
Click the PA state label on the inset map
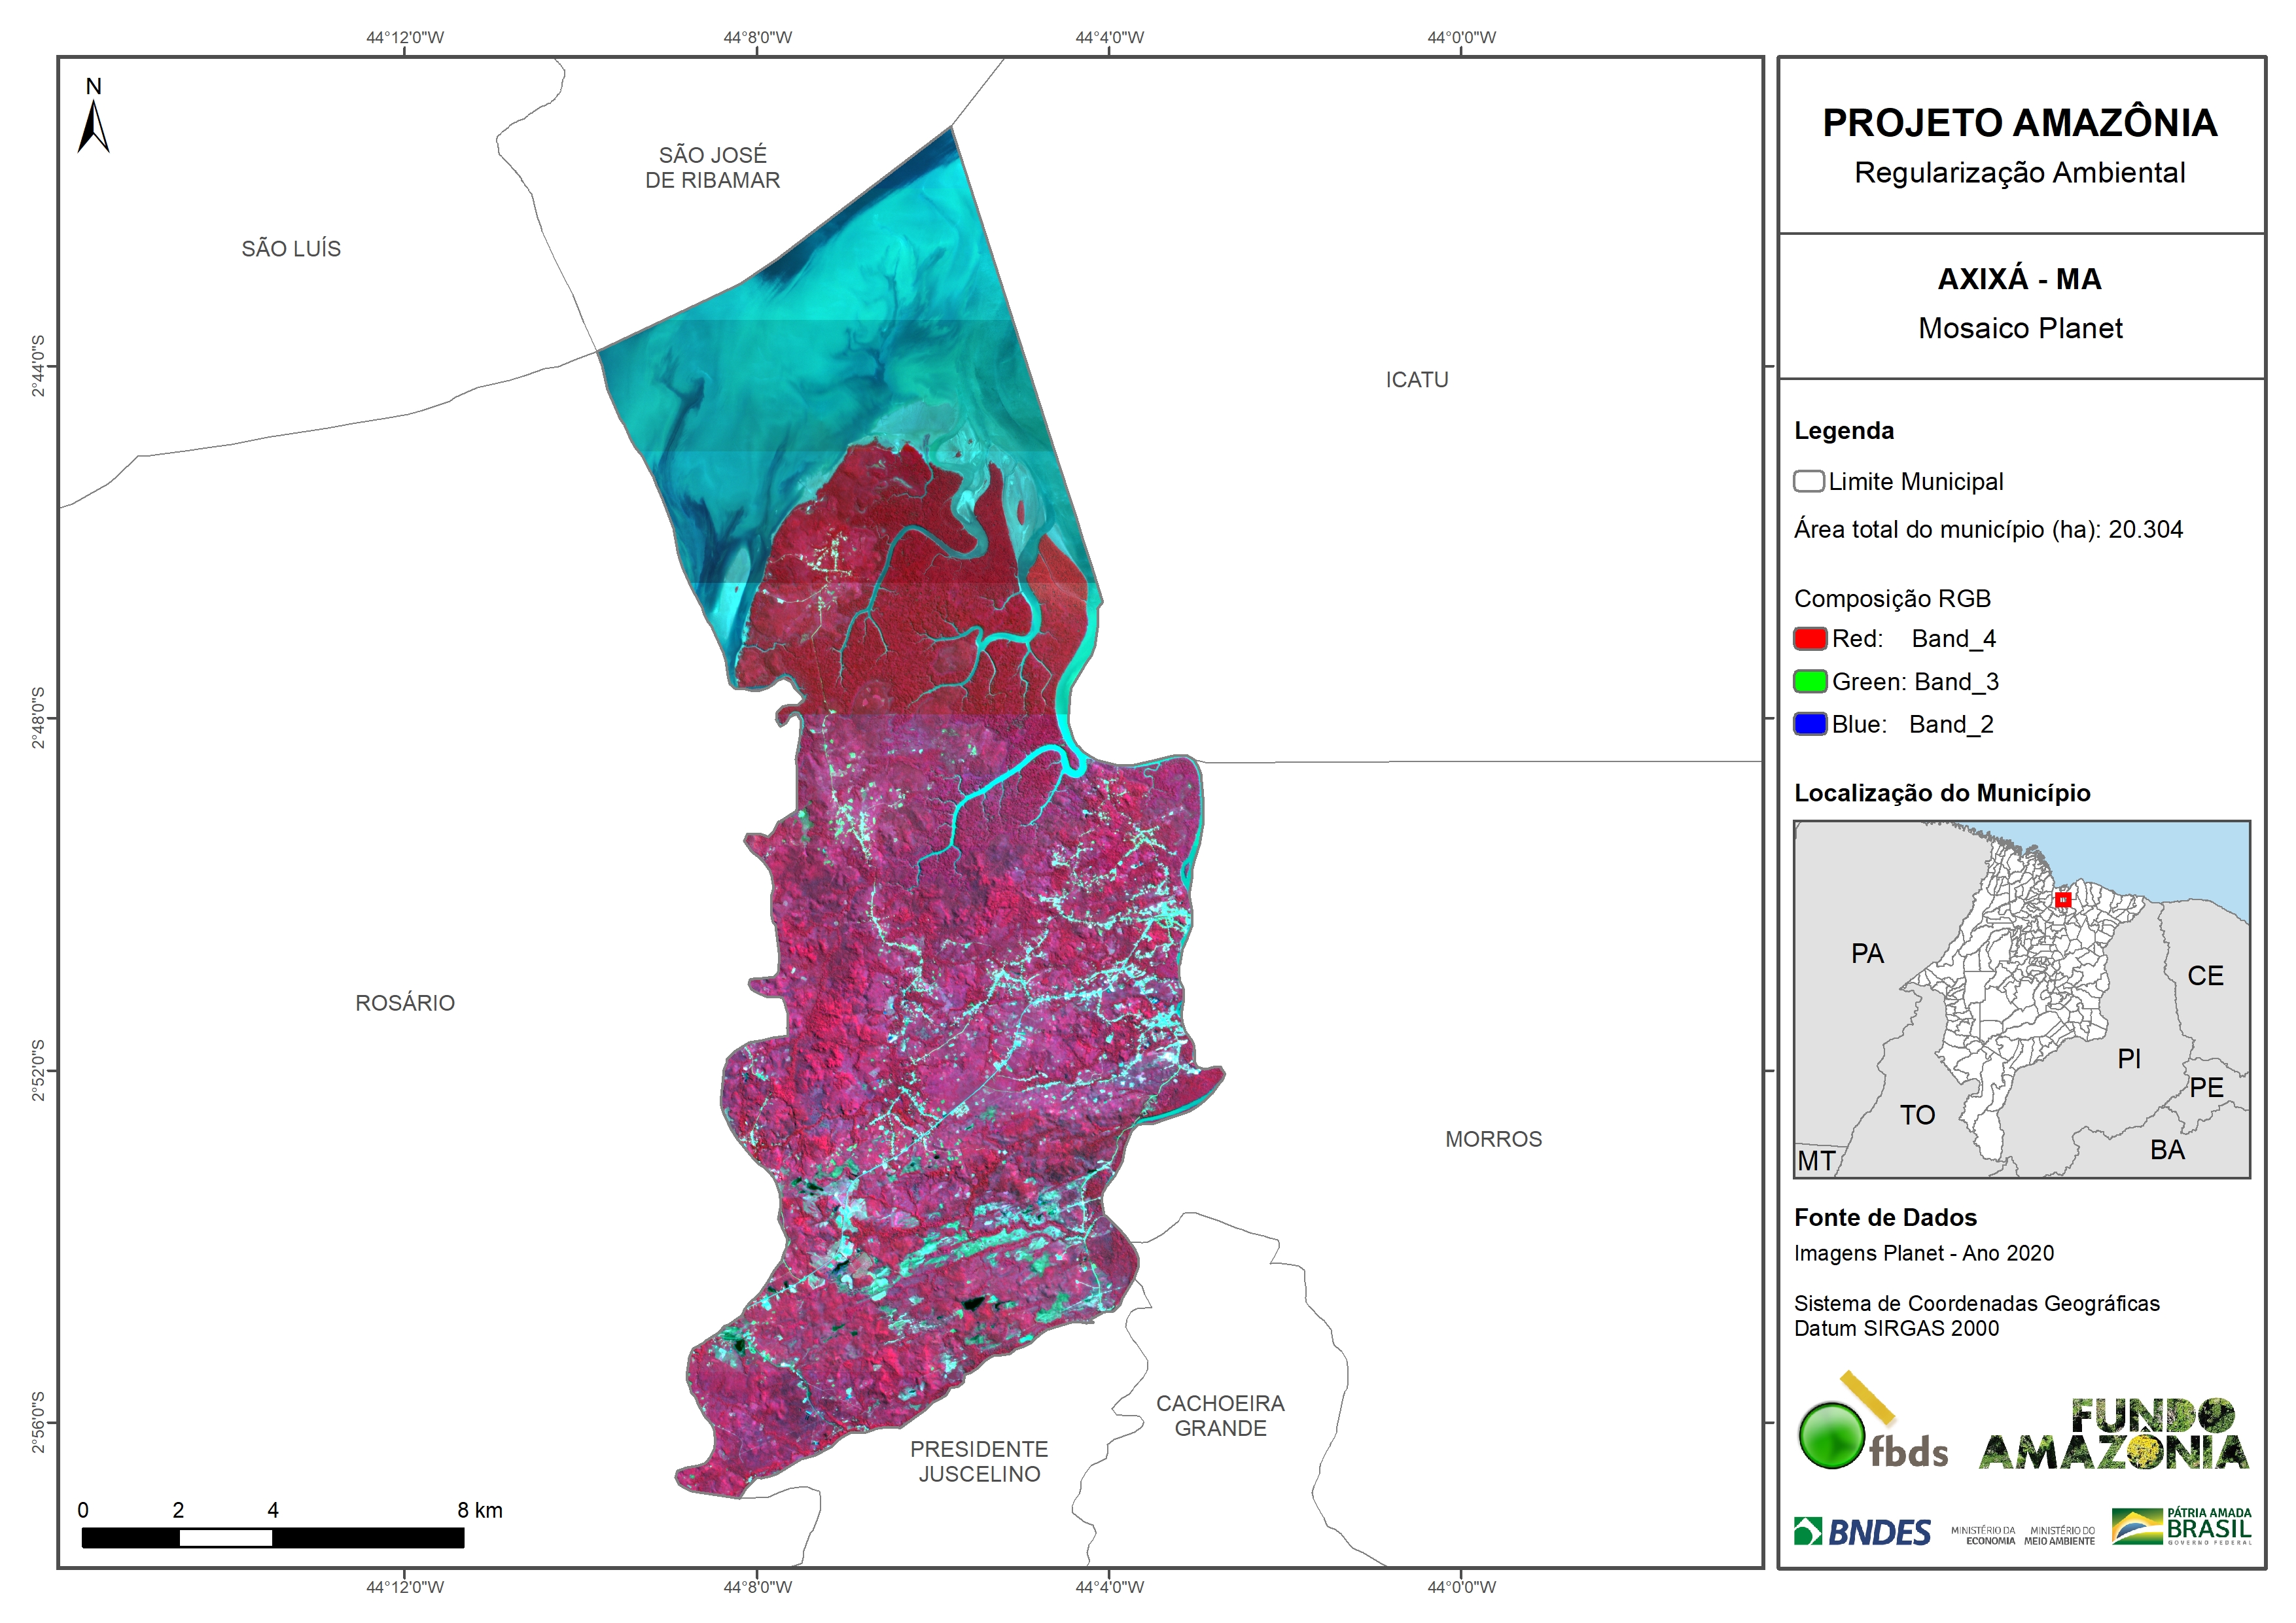[1867, 953]
